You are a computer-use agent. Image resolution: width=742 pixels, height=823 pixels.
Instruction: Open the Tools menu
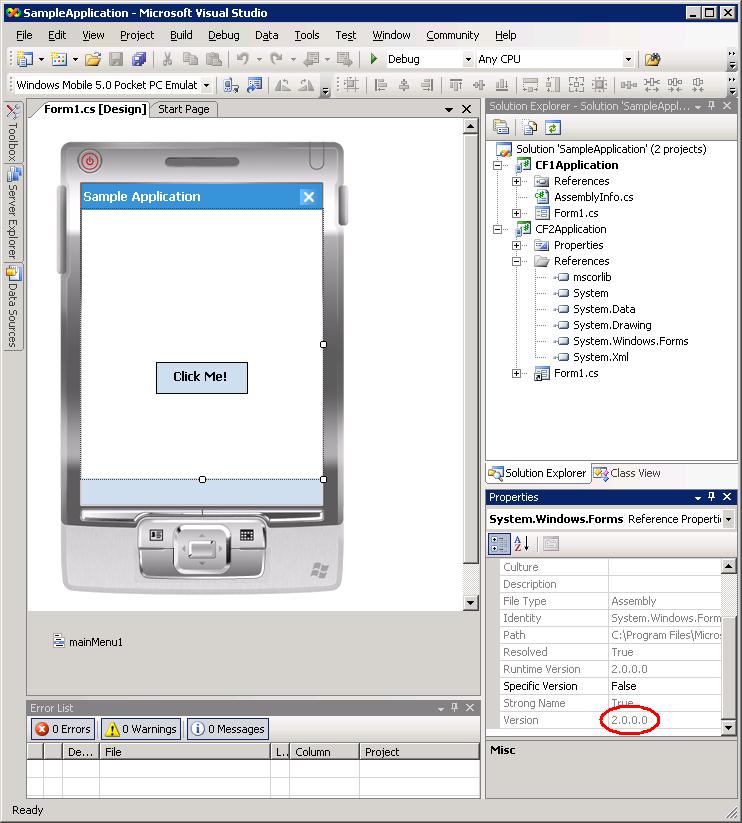(x=306, y=35)
